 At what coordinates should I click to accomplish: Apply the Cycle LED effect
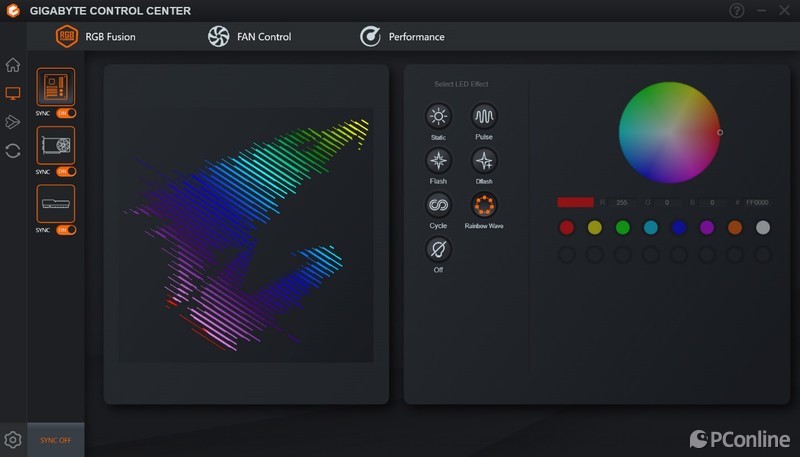(x=438, y=205)
